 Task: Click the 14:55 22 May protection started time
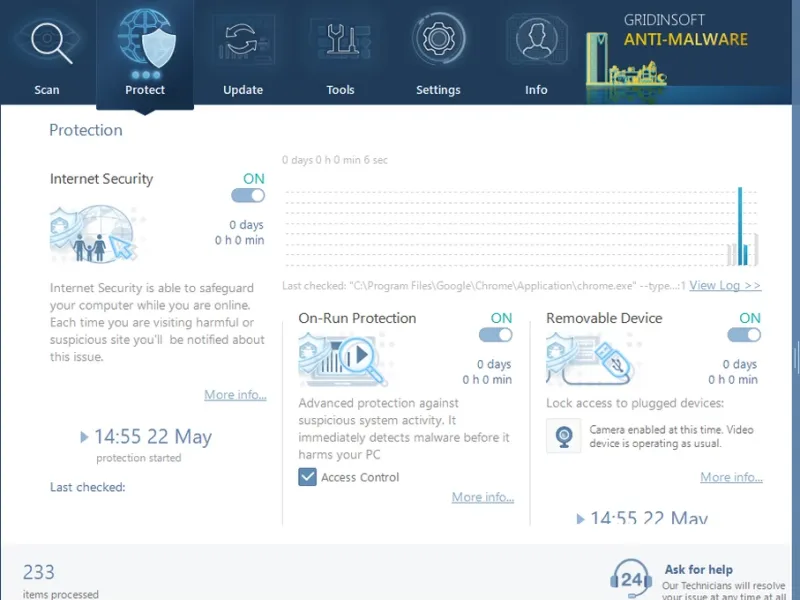click(153, 437)
